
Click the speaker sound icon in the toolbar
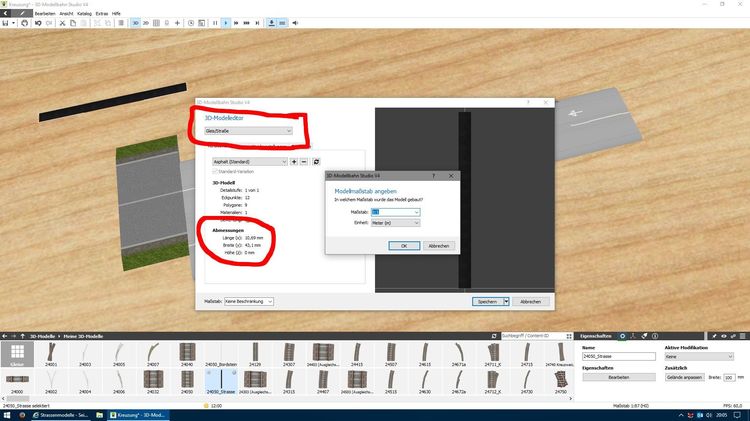[x=295, y=23]
